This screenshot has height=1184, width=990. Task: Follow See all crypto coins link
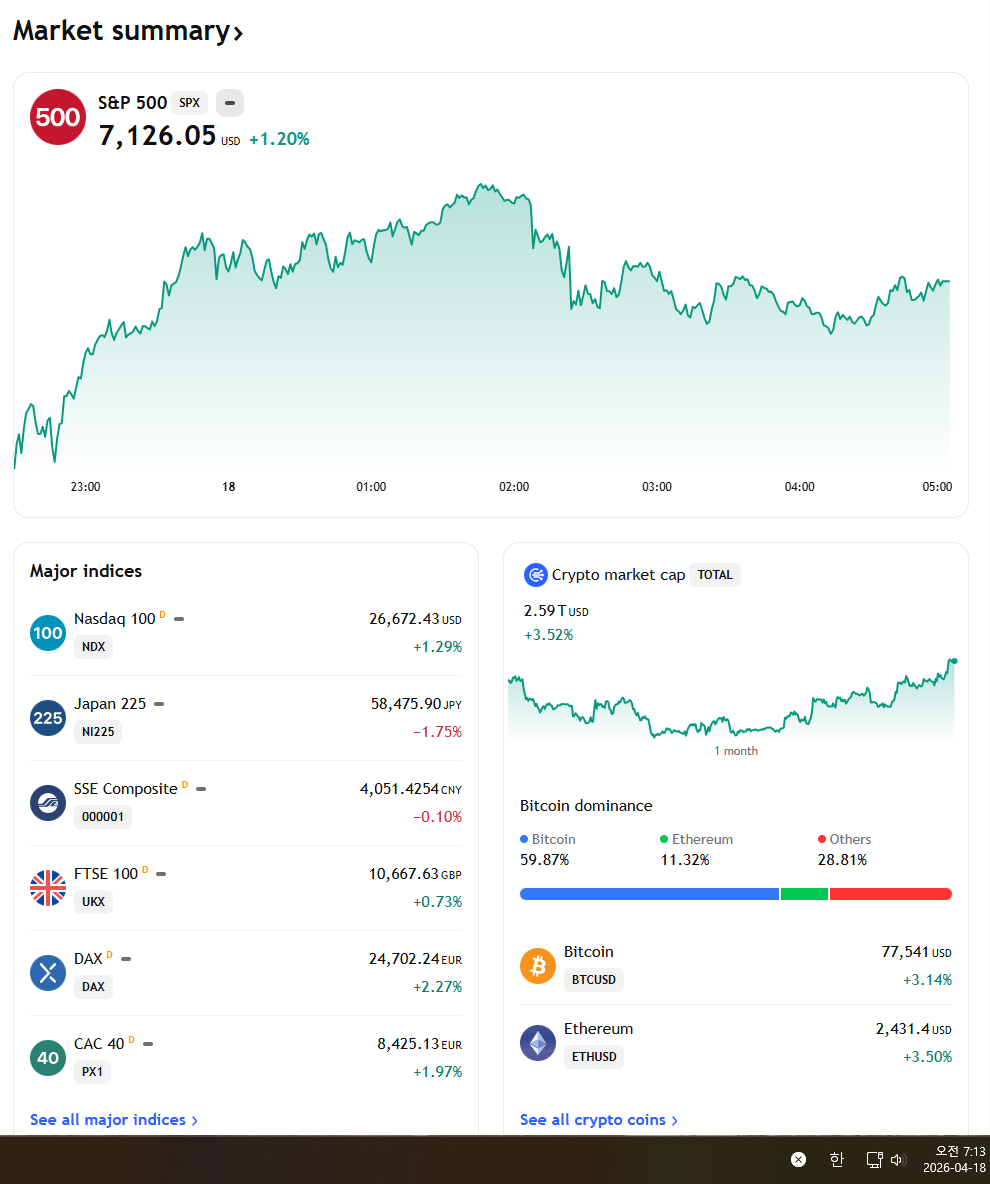[x=599, y=1120]
